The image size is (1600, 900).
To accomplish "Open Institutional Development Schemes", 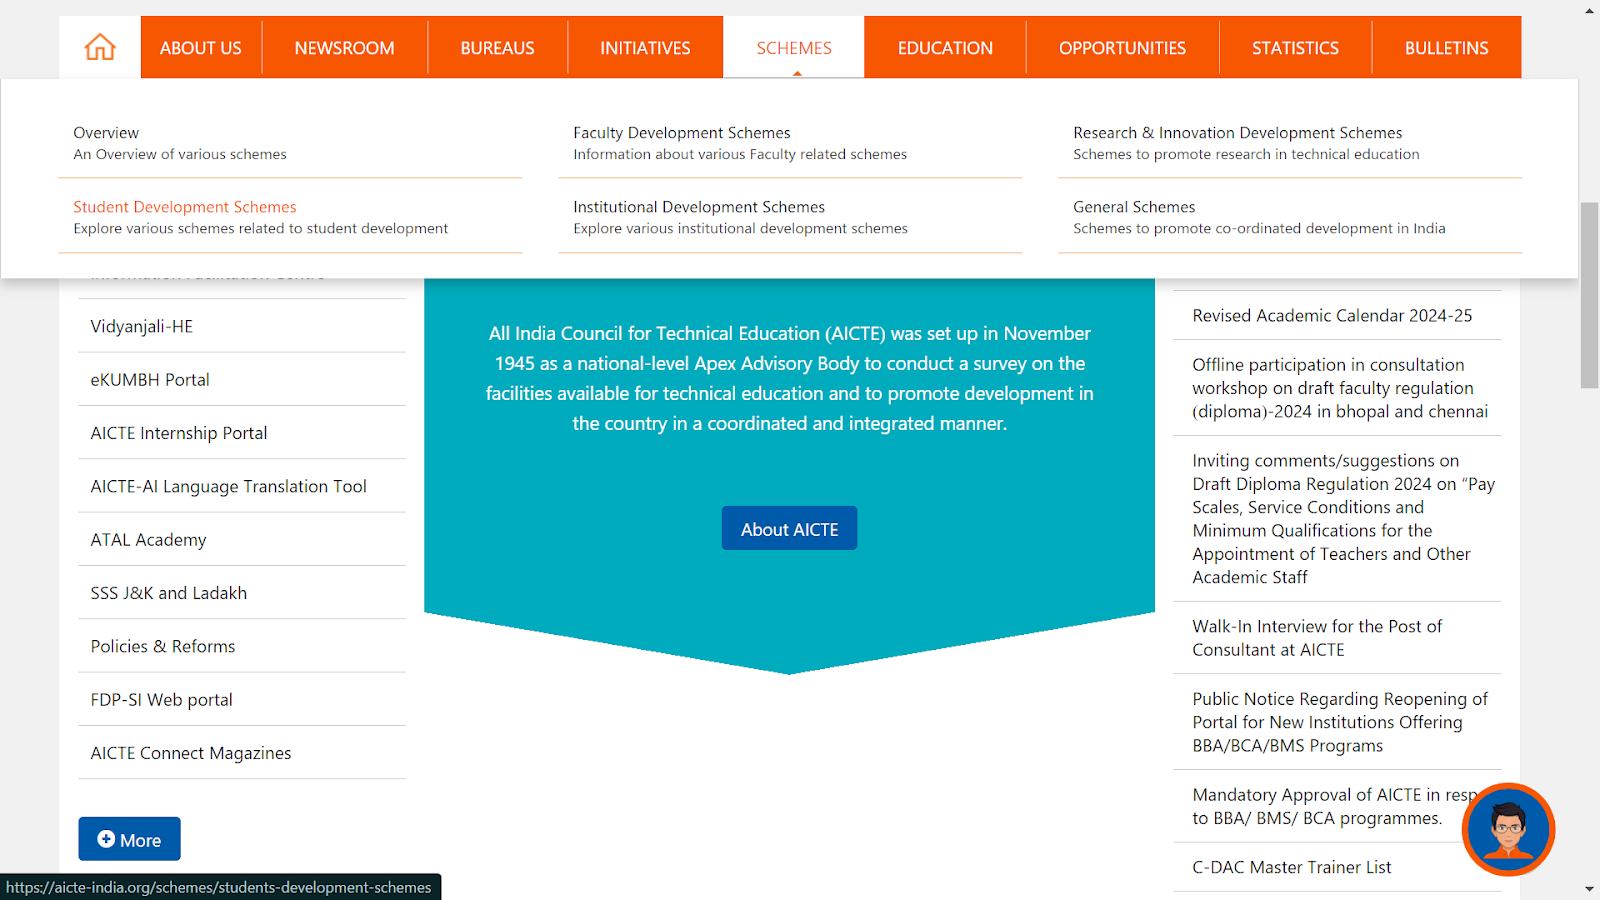I will pos(699,207).
